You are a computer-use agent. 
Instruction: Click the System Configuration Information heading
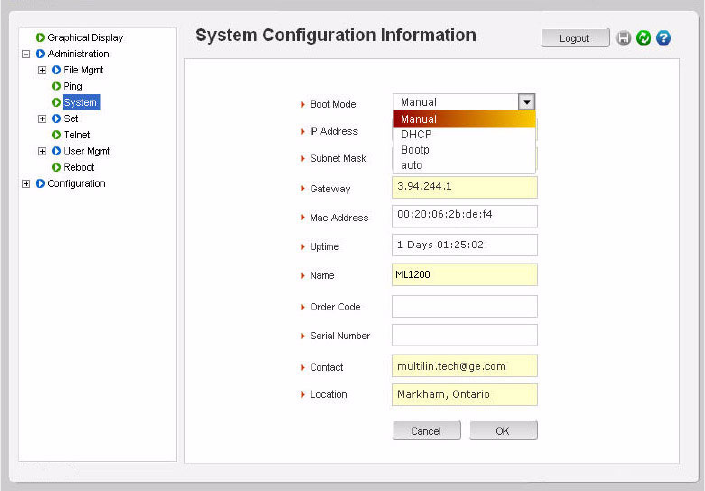pyautogui.click(x=336, y=35)
